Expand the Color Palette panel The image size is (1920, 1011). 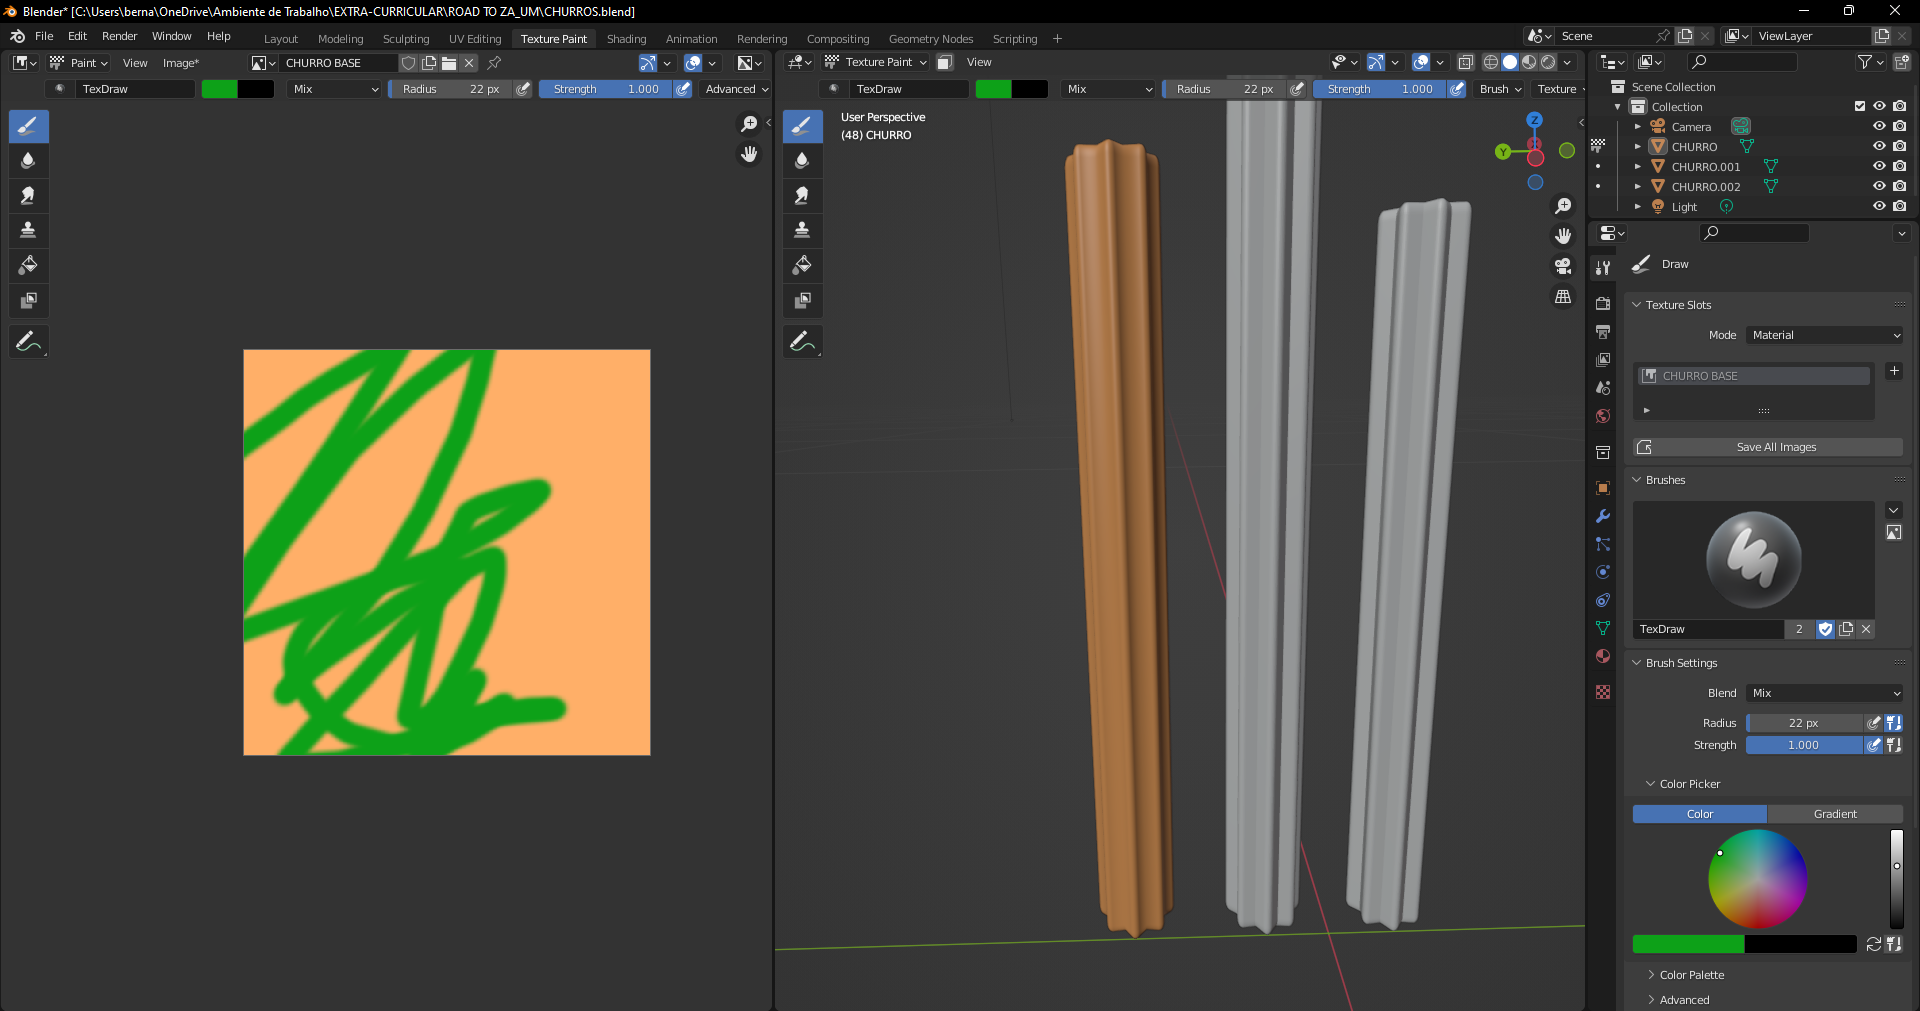pyautogui.click(x=1692, y=975)
